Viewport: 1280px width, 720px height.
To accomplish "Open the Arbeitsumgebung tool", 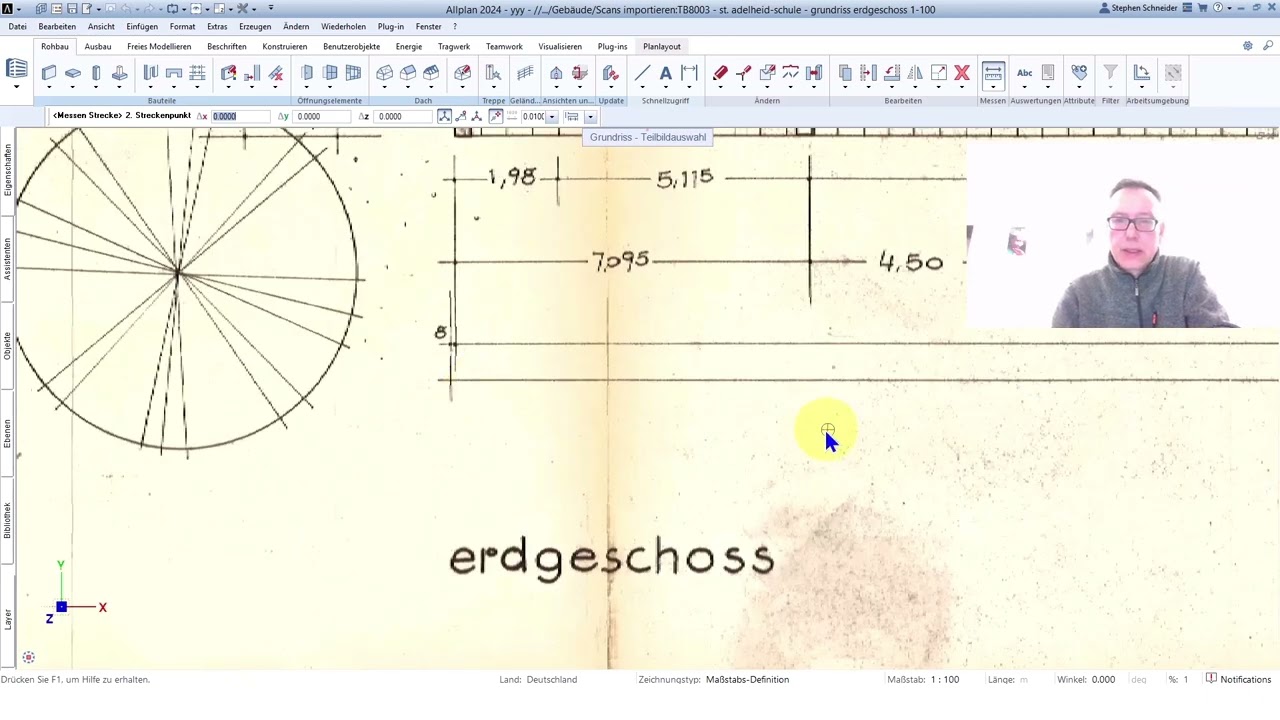I will click(x=1142, y=73).
